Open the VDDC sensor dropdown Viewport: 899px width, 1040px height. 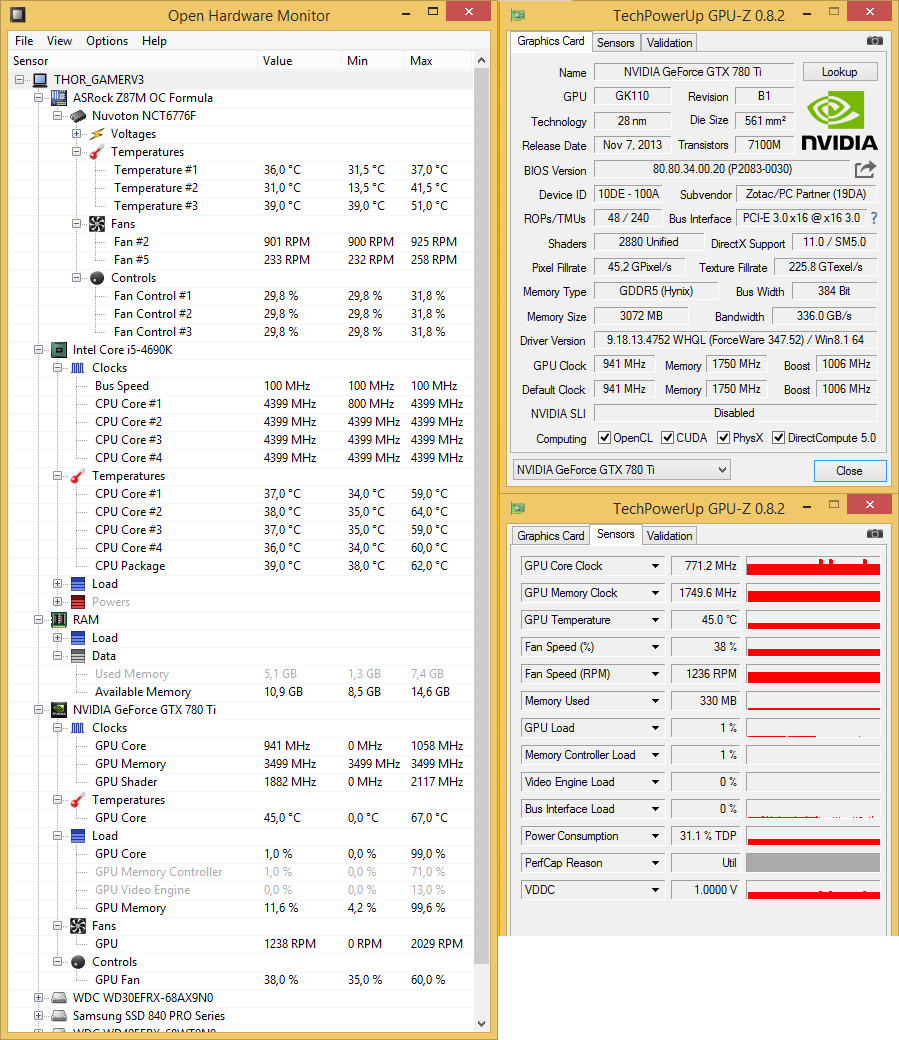point(655,890)
